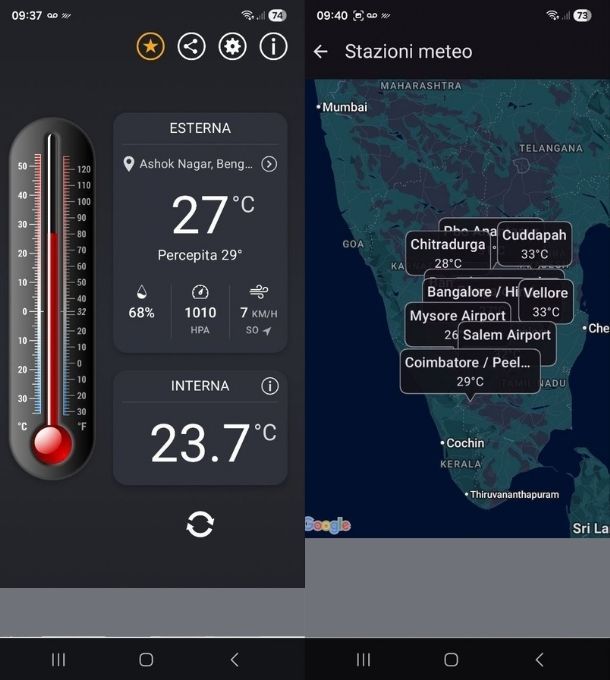Image resolution: width=610 pixels, height=680 pixels.
Task: Tap the wind direction arrow icon
Action: pyautogui.click(x=267, y=331)
